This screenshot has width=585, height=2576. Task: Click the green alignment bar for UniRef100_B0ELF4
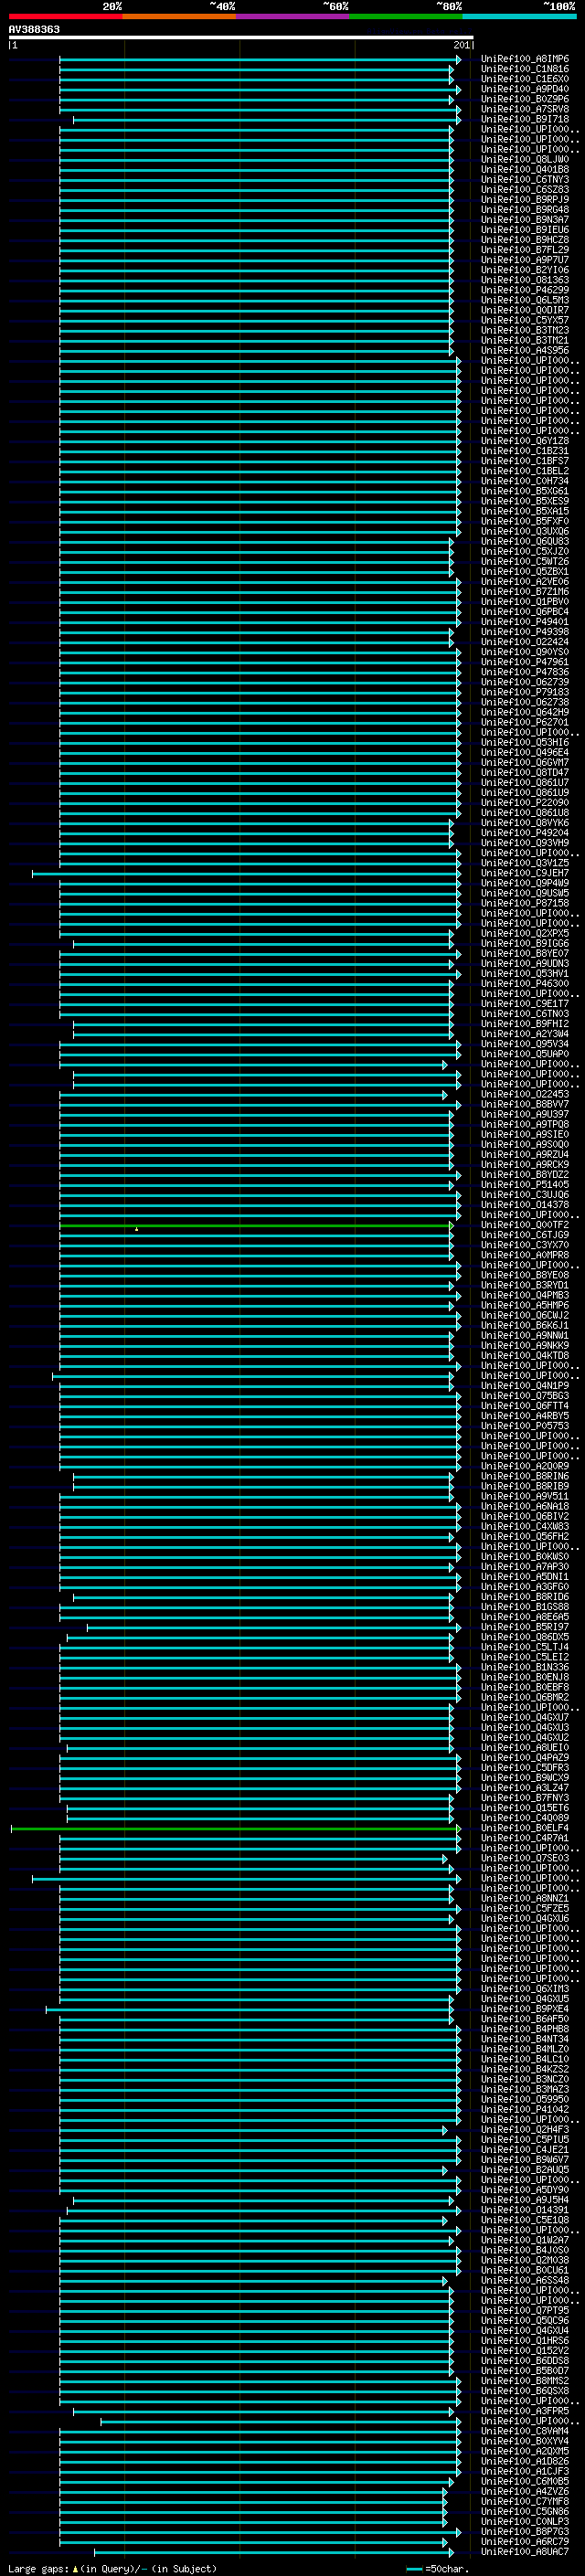coord(235,1828)
